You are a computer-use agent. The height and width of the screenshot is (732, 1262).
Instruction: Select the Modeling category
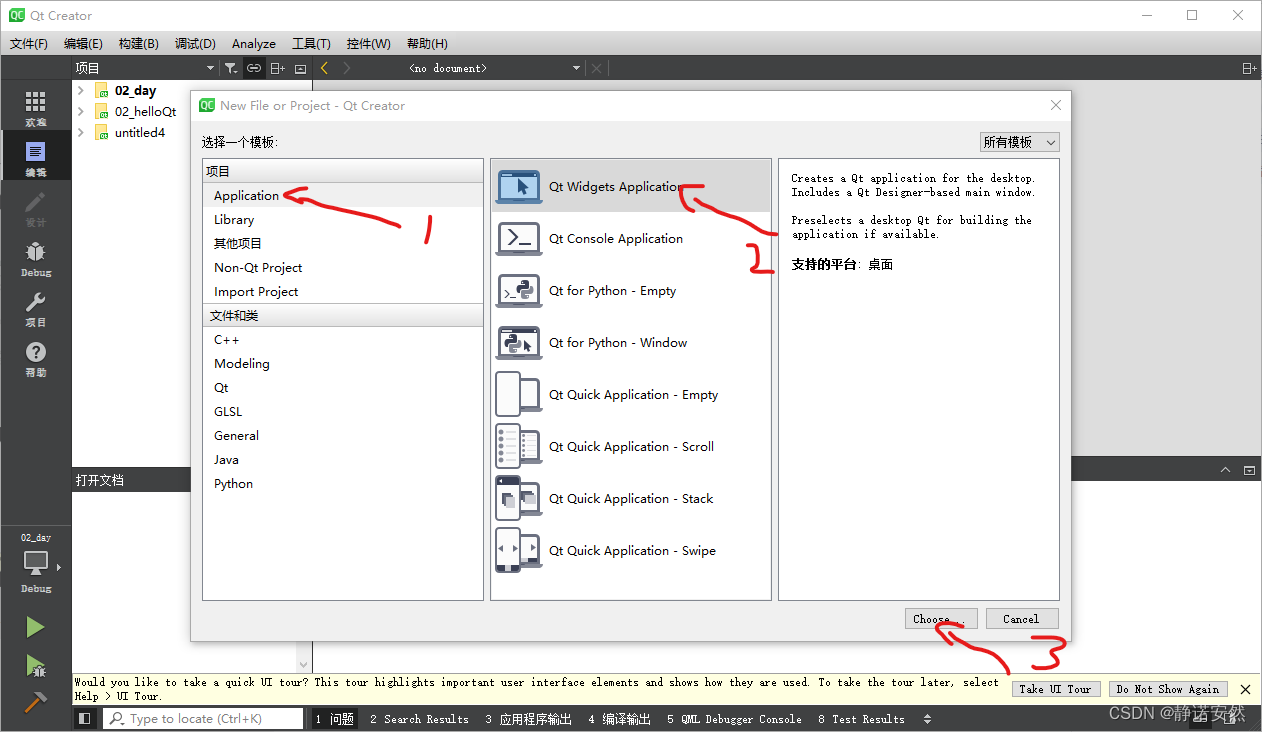(x=343, y=363)
